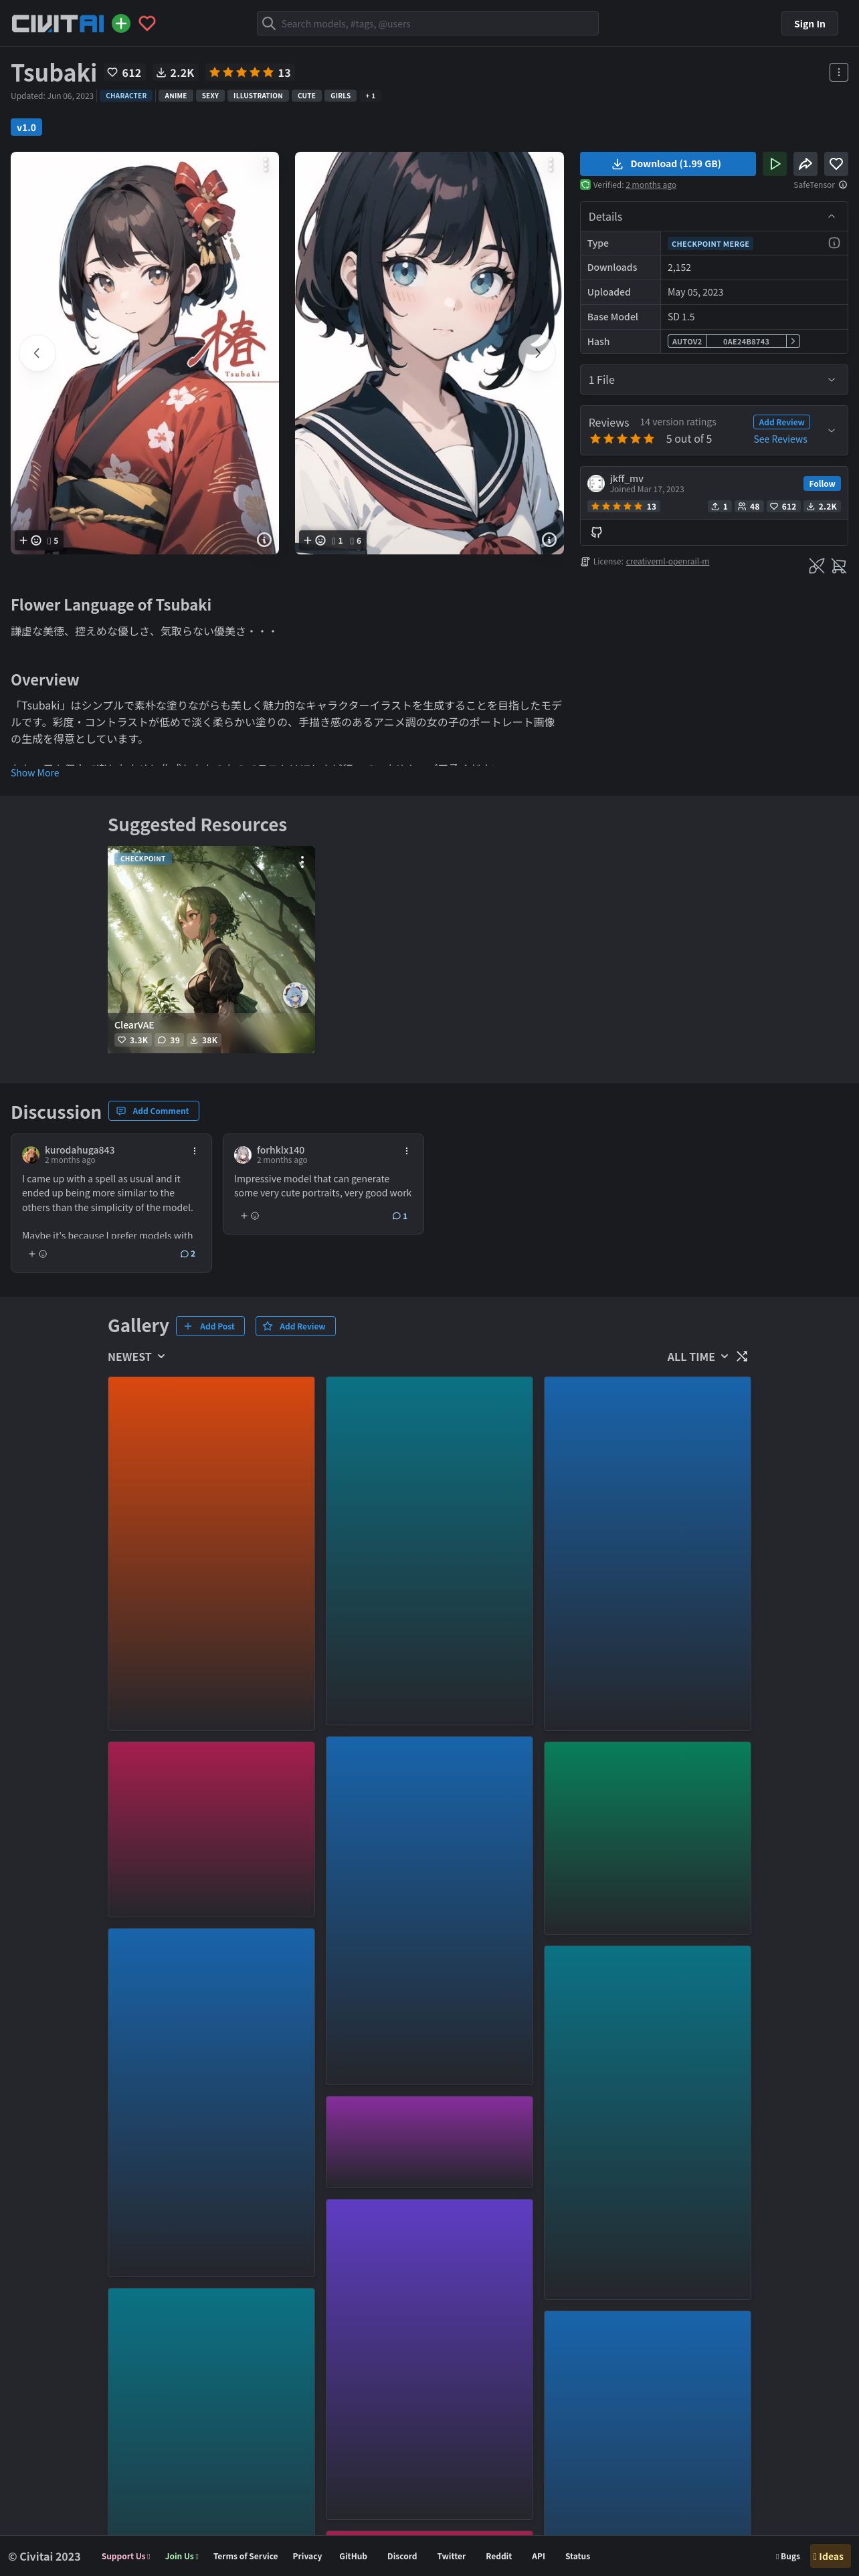Open the kimono girl preview image
The image size is (859, 2576).
tap(145, 353)
